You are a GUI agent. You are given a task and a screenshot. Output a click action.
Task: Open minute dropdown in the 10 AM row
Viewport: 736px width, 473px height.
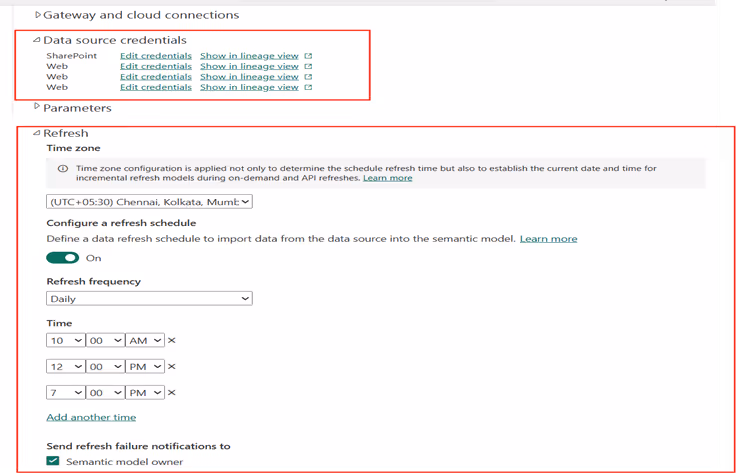(106, 340)
